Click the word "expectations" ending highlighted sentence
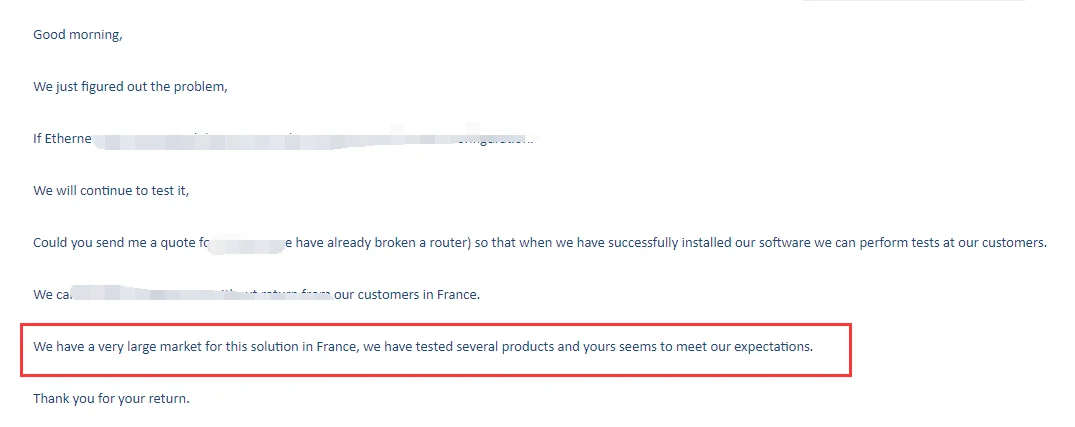The image size is (1075, 427). tap(773, 347)
